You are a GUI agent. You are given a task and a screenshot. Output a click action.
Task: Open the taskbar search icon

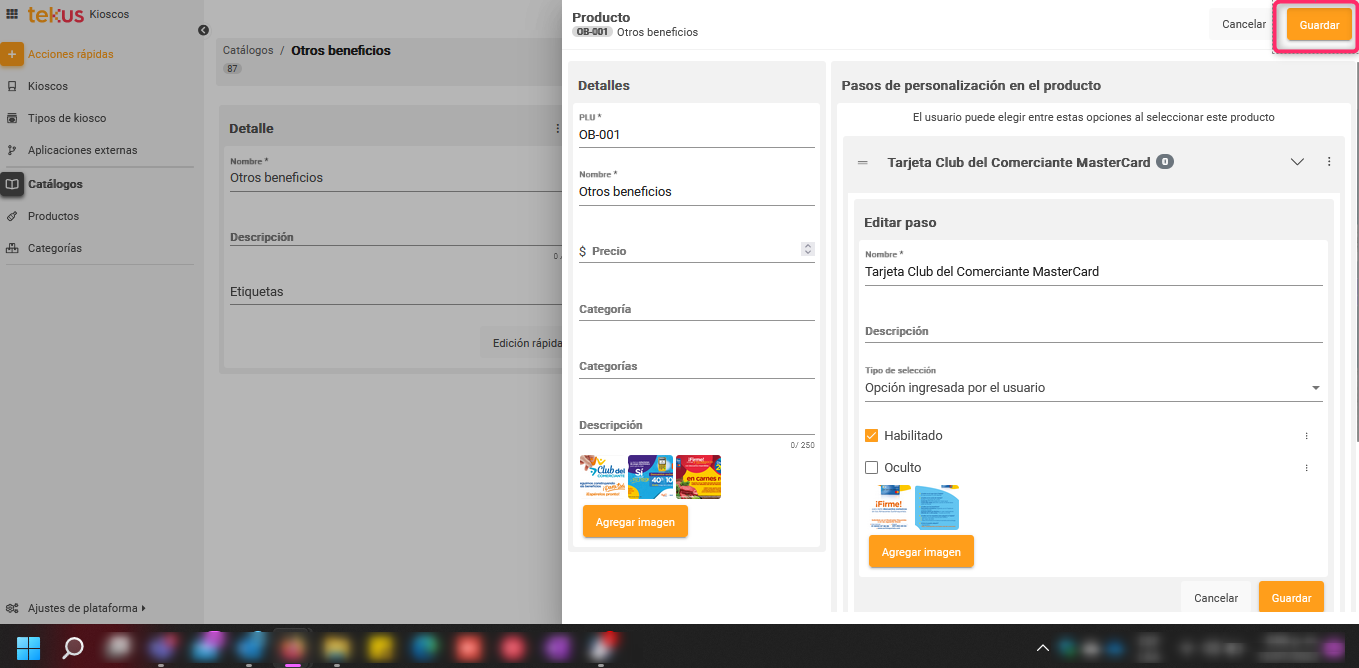point(73,648)
